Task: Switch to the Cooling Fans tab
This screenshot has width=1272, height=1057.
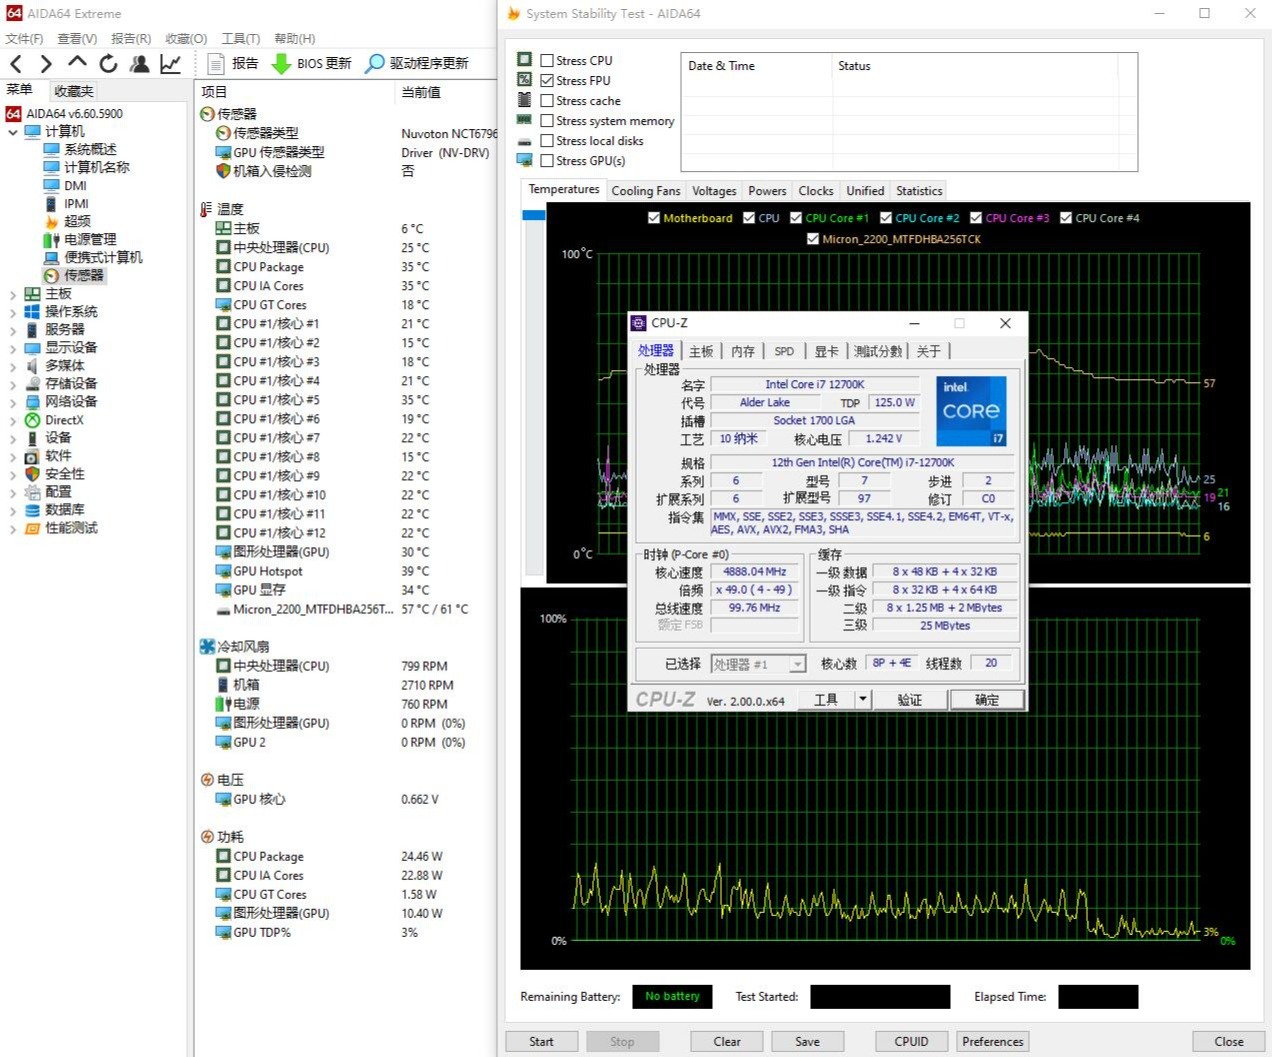Action: coord(646,191)
